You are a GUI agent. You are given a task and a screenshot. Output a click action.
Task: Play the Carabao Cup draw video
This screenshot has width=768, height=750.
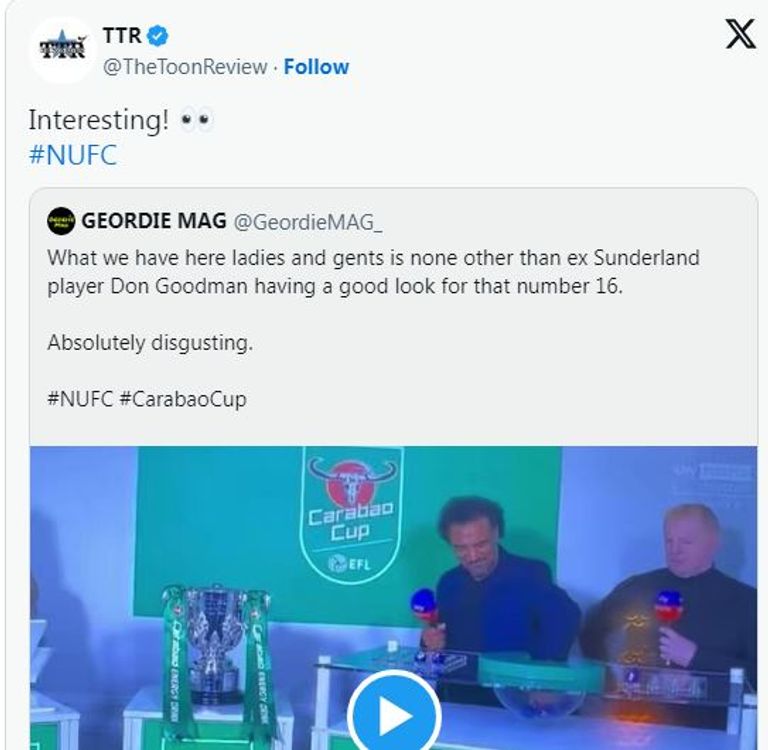[394, 713]
